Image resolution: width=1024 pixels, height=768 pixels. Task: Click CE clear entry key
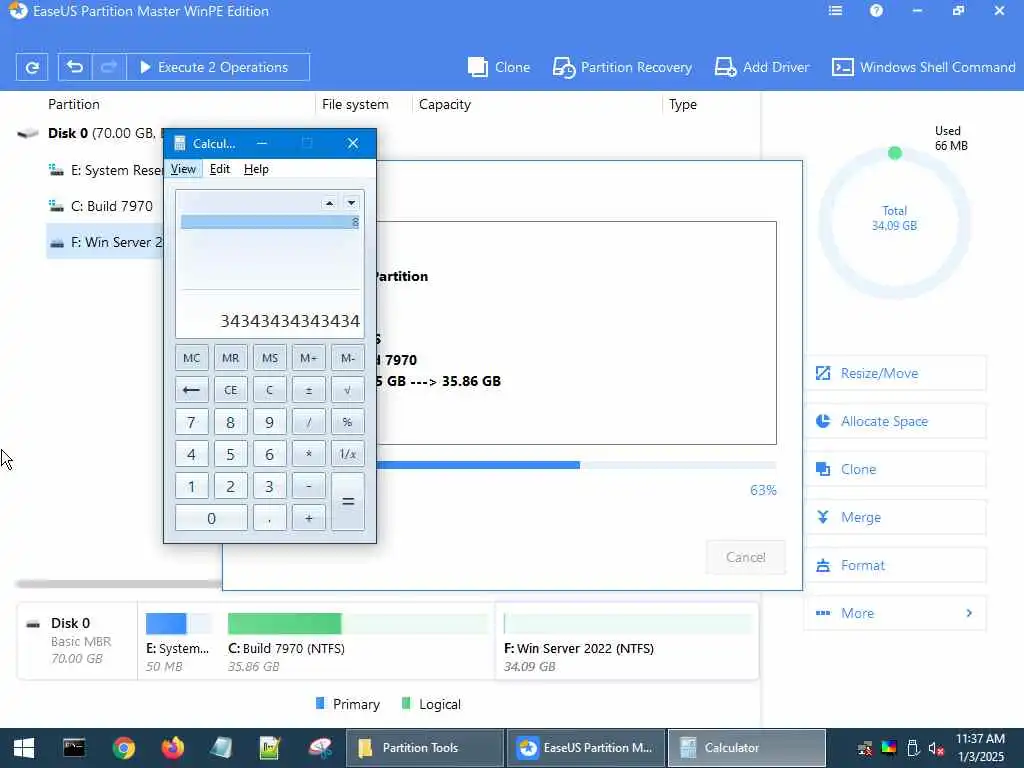pyautogui.click(x=231, y=390)
